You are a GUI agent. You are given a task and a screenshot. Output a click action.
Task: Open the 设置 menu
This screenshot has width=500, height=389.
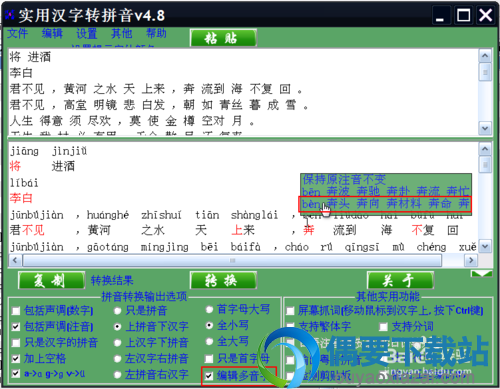tap(87, 33)
